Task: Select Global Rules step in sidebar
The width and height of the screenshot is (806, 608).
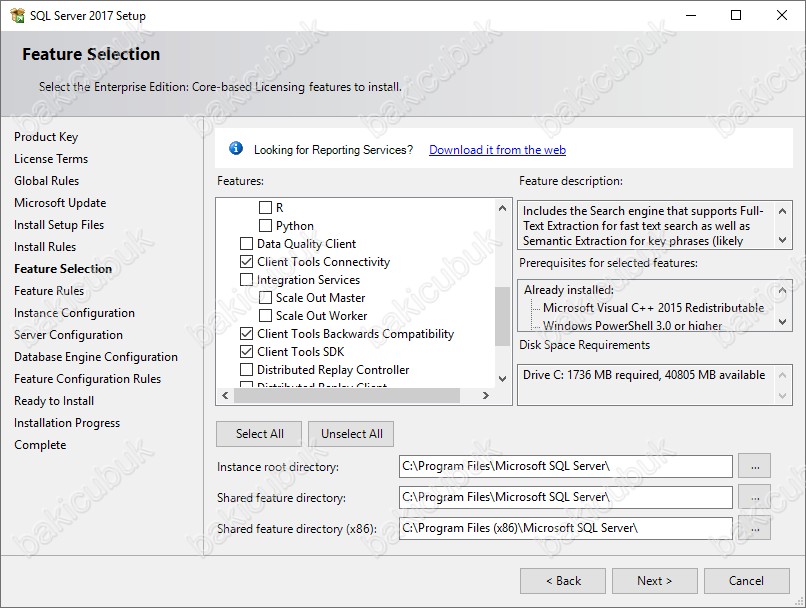Action: pos(47,181)
